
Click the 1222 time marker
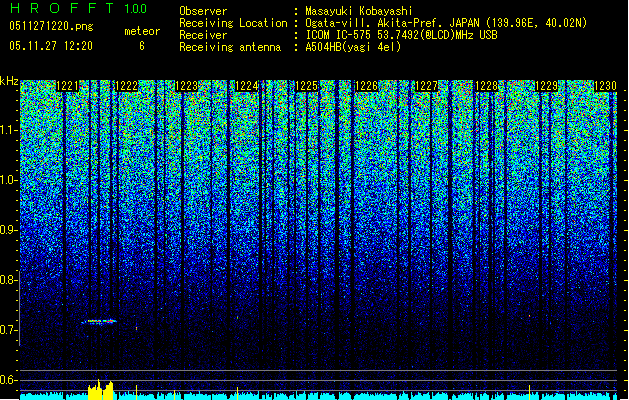coord(126,86)
